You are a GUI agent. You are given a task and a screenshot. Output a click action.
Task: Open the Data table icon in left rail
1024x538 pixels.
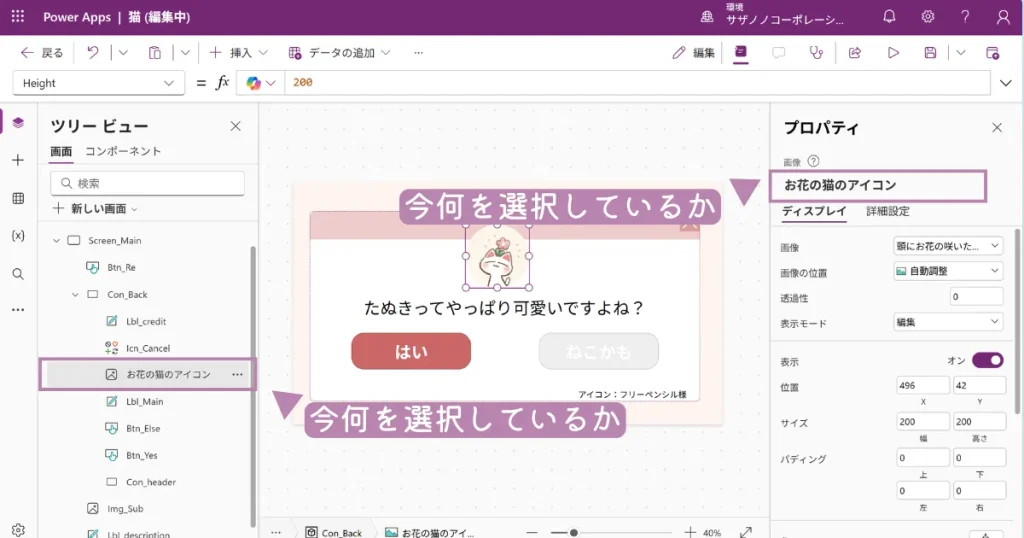pyautogui.click(x=18, y=198)
